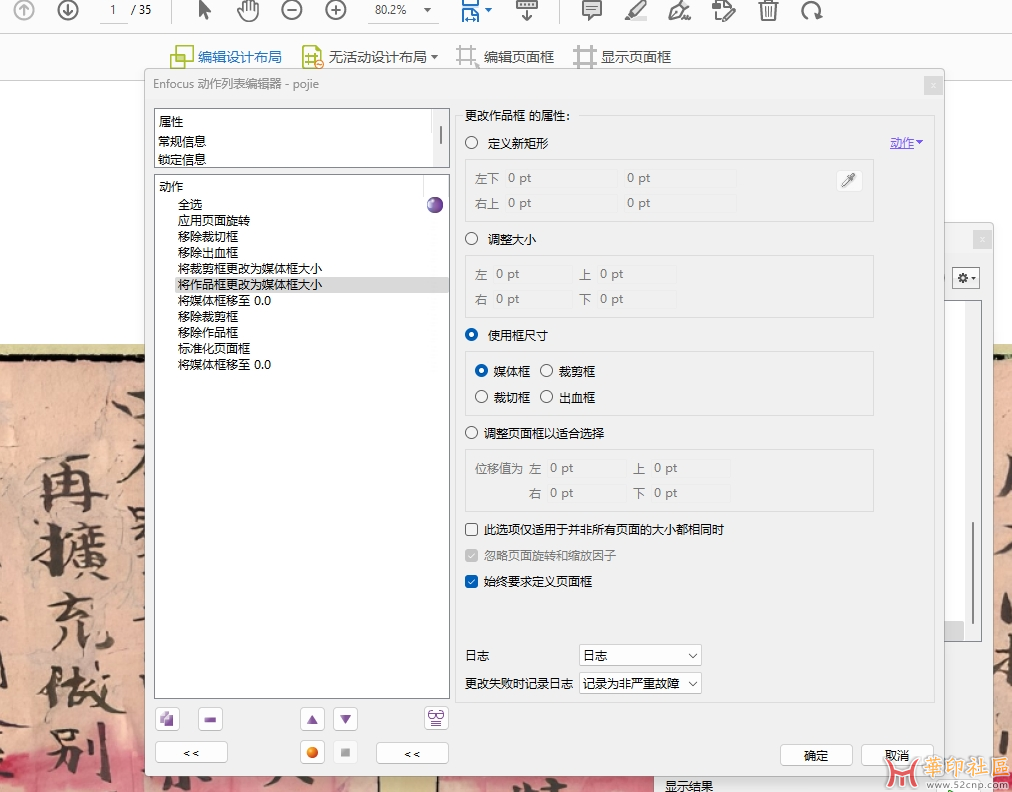Screen dimensions: 1012x792
Task: Zoom in with the plus icon
Action: point(336,10)
